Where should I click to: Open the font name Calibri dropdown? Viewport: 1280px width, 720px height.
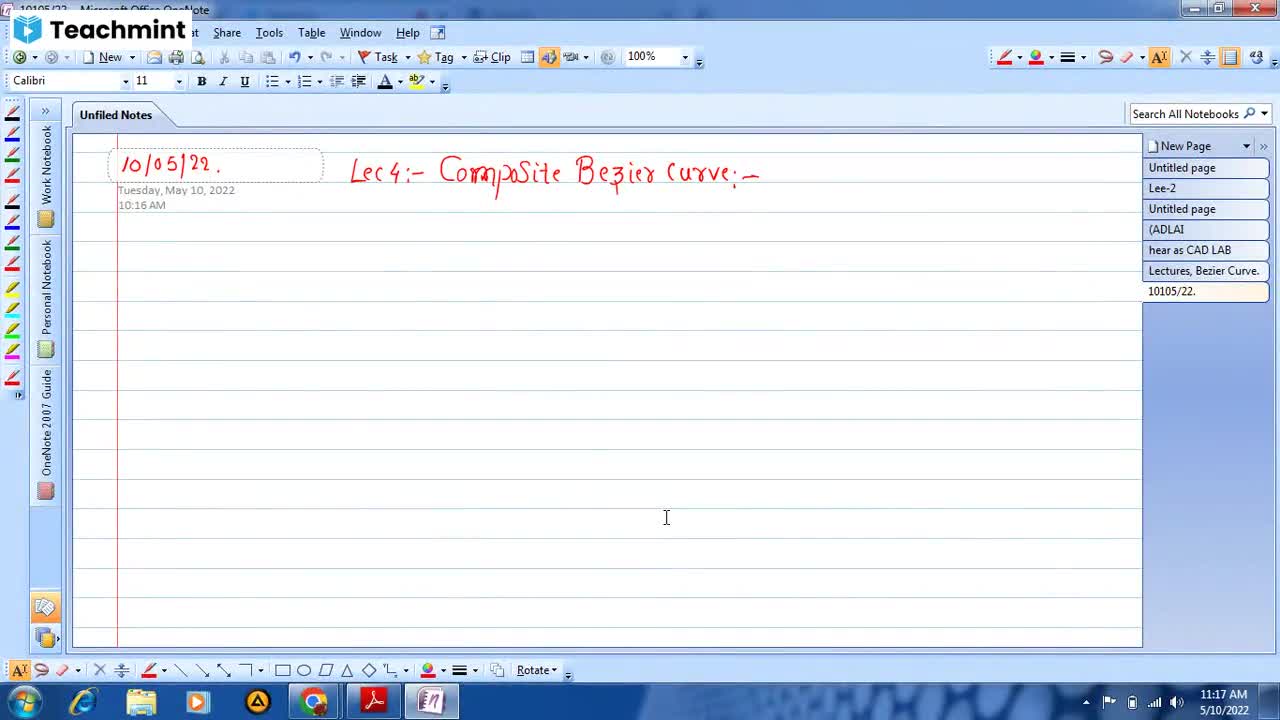(126, 82)
